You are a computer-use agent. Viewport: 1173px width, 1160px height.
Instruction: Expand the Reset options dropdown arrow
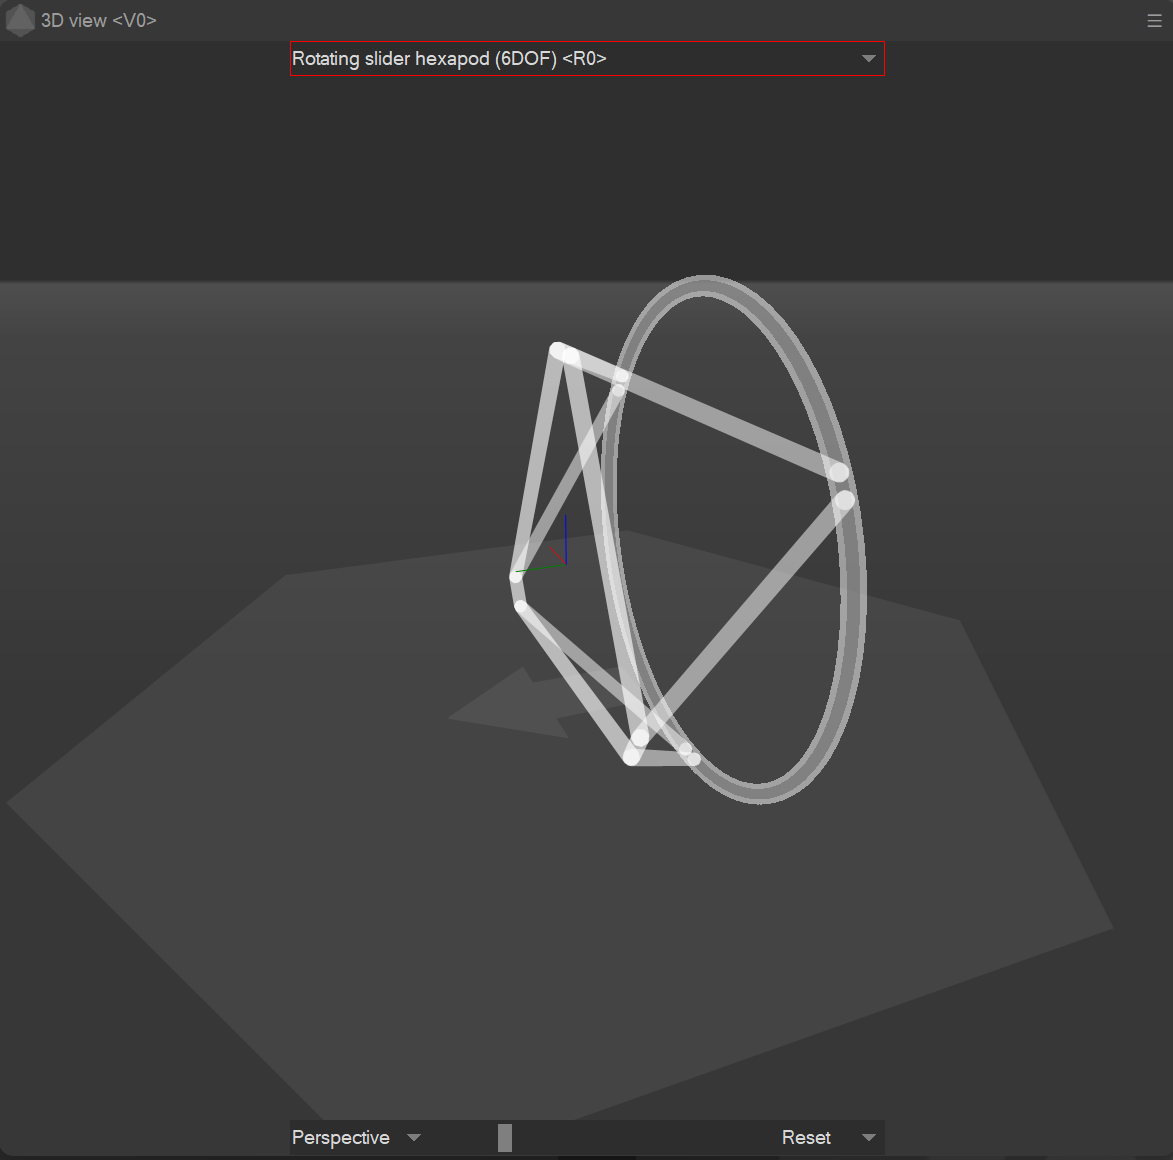(868, 1137)
